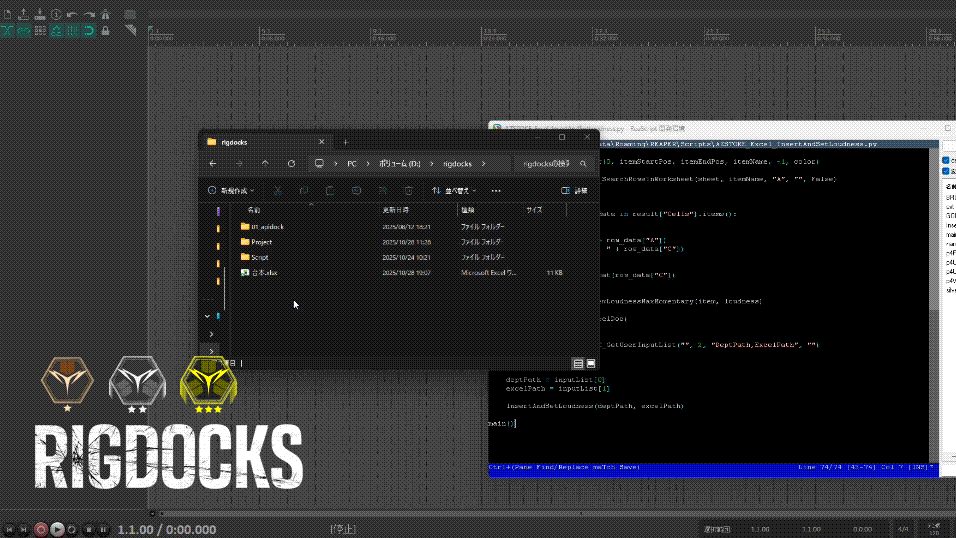This screenshot has width=956, height=538.
Task: Click the Back arrow in File Explorer
Action: 213,163
